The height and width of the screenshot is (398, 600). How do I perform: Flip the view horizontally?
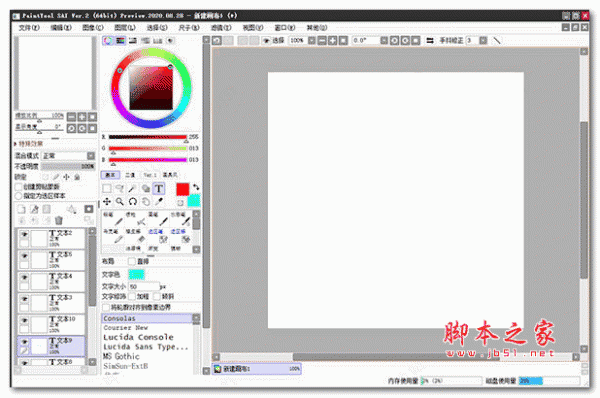point(430,41)
